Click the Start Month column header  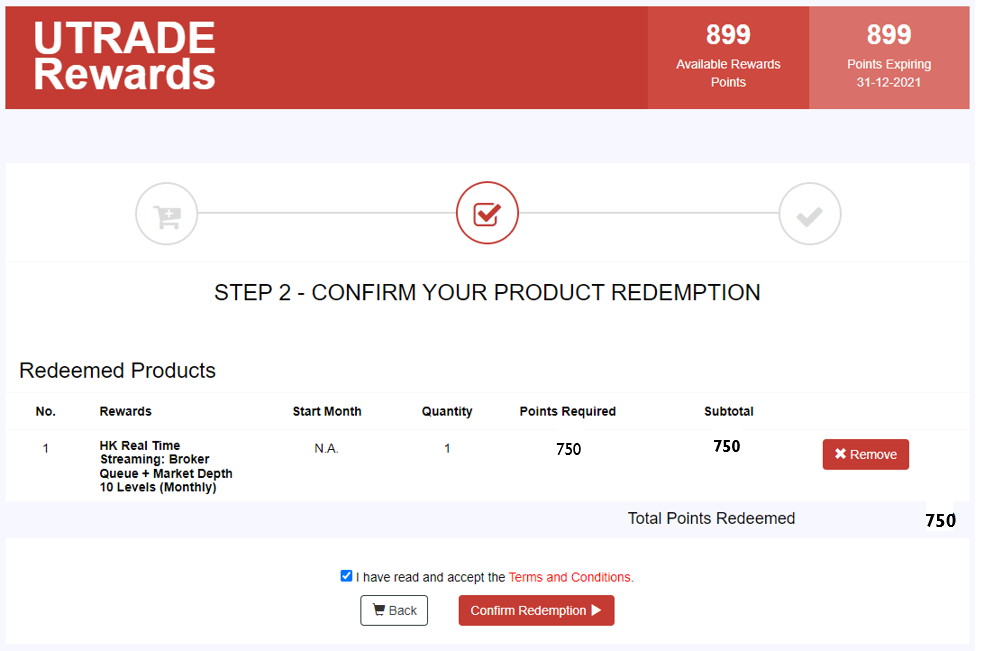point(327,411)
